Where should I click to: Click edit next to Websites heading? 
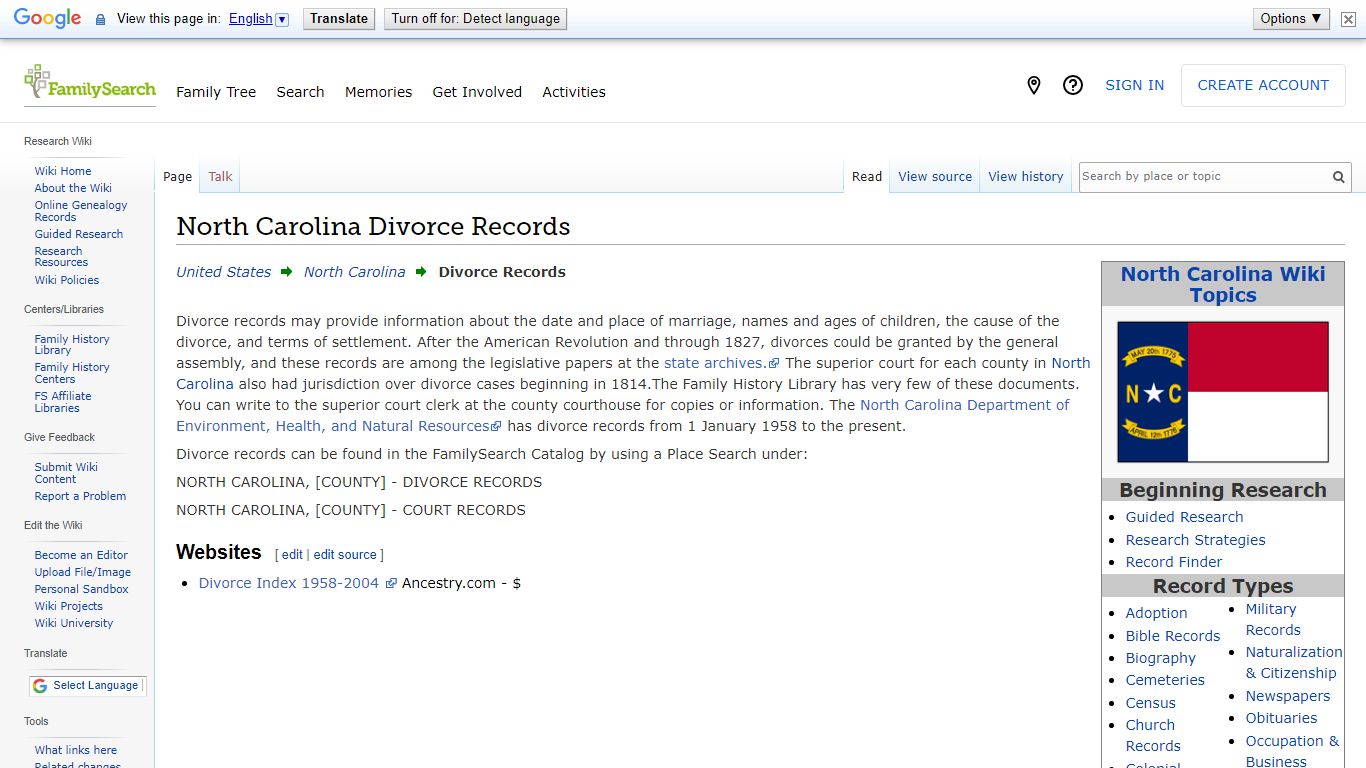click(292, 555)
